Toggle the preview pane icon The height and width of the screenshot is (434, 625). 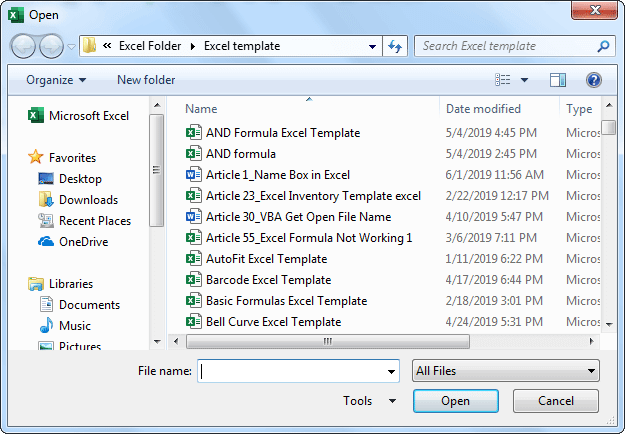click(558, 80)
